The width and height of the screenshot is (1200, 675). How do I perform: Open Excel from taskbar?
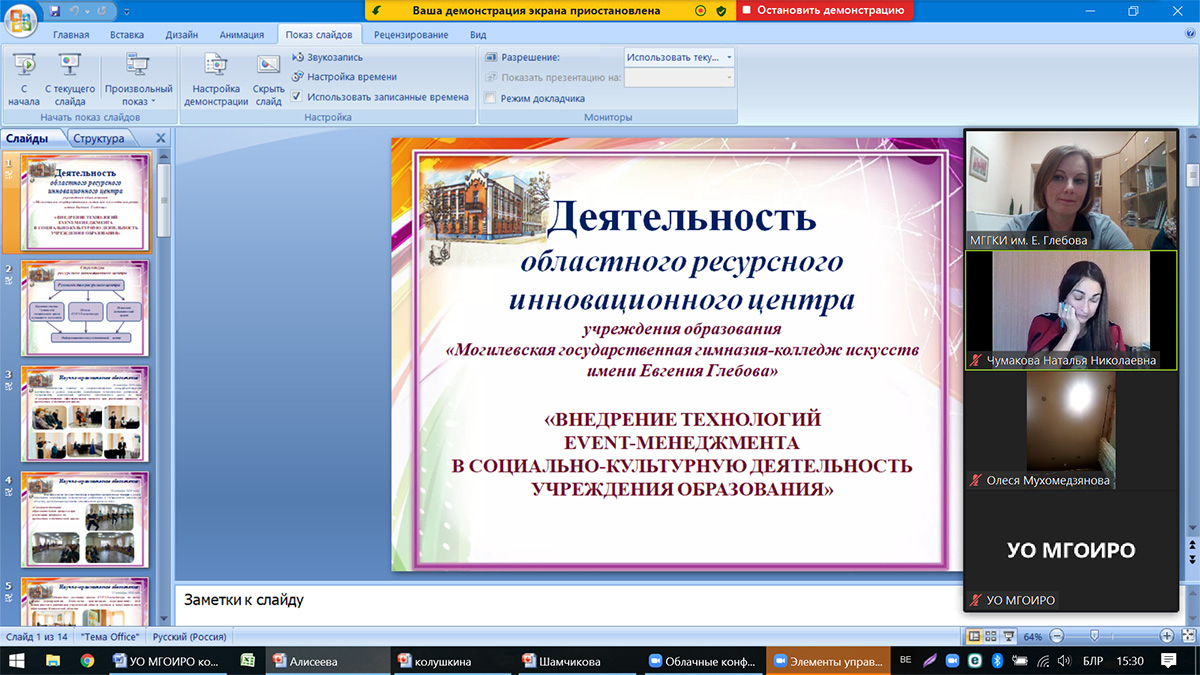coord(247,660)
